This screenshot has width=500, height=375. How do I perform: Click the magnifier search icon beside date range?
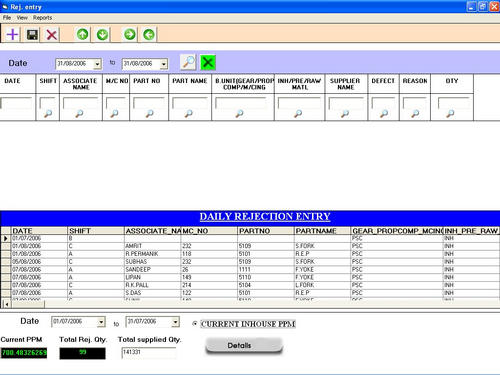(188, 62)
